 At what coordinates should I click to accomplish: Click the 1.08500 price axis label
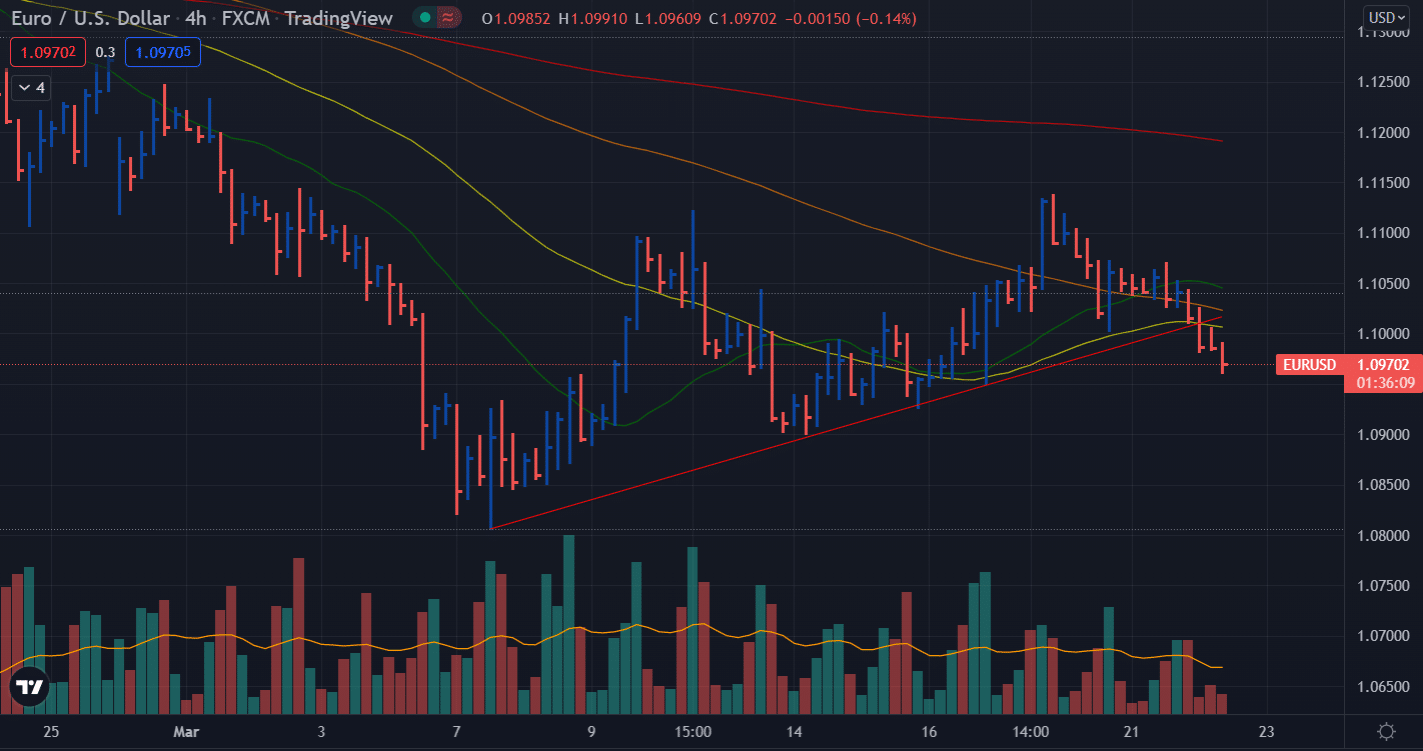coord(1383,485)
